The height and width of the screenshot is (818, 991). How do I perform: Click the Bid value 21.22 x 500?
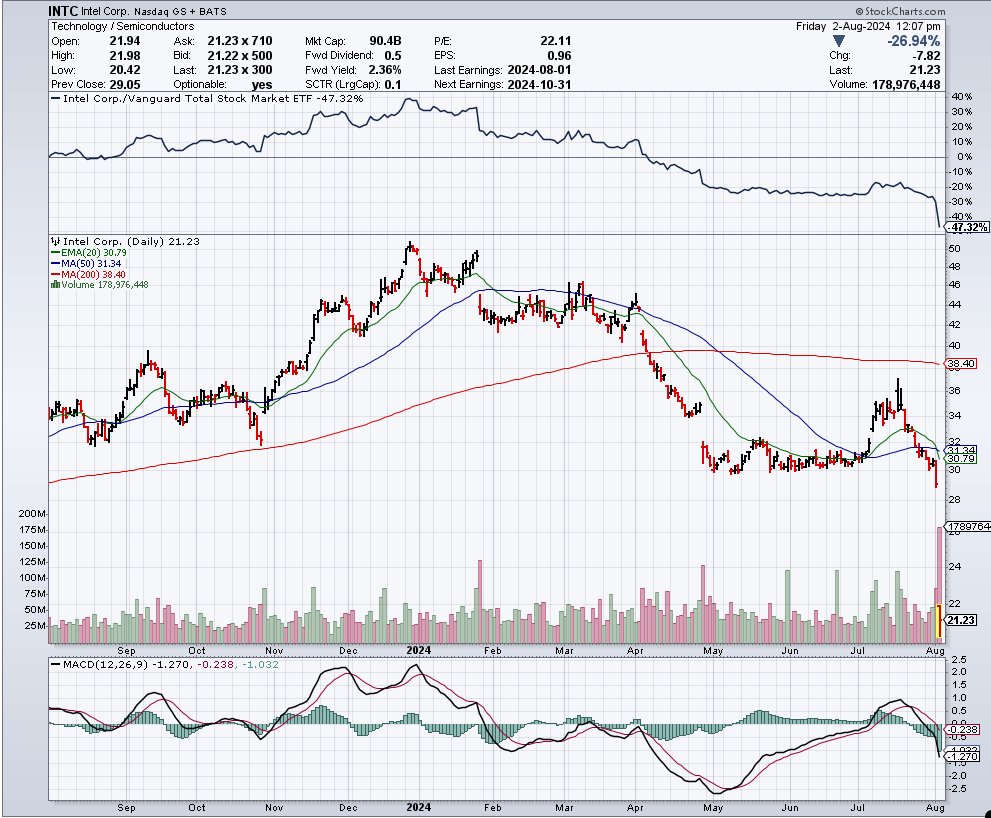click(240, 56)
